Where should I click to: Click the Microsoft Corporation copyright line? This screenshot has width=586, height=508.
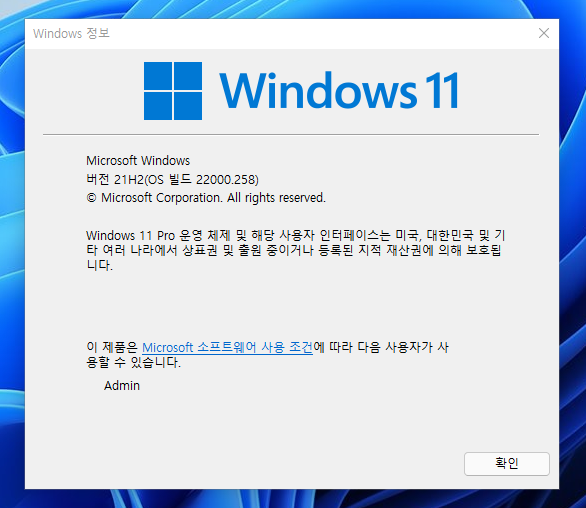(206, 197)
